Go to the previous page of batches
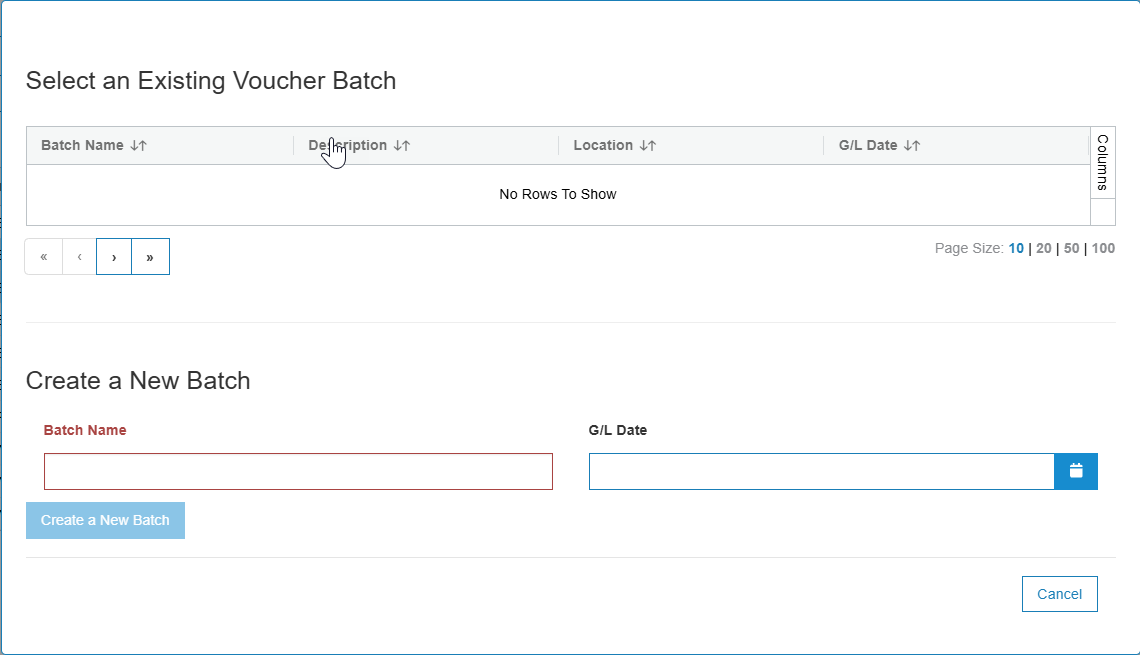Screen dimensions: 1140x655 point(79,256)
